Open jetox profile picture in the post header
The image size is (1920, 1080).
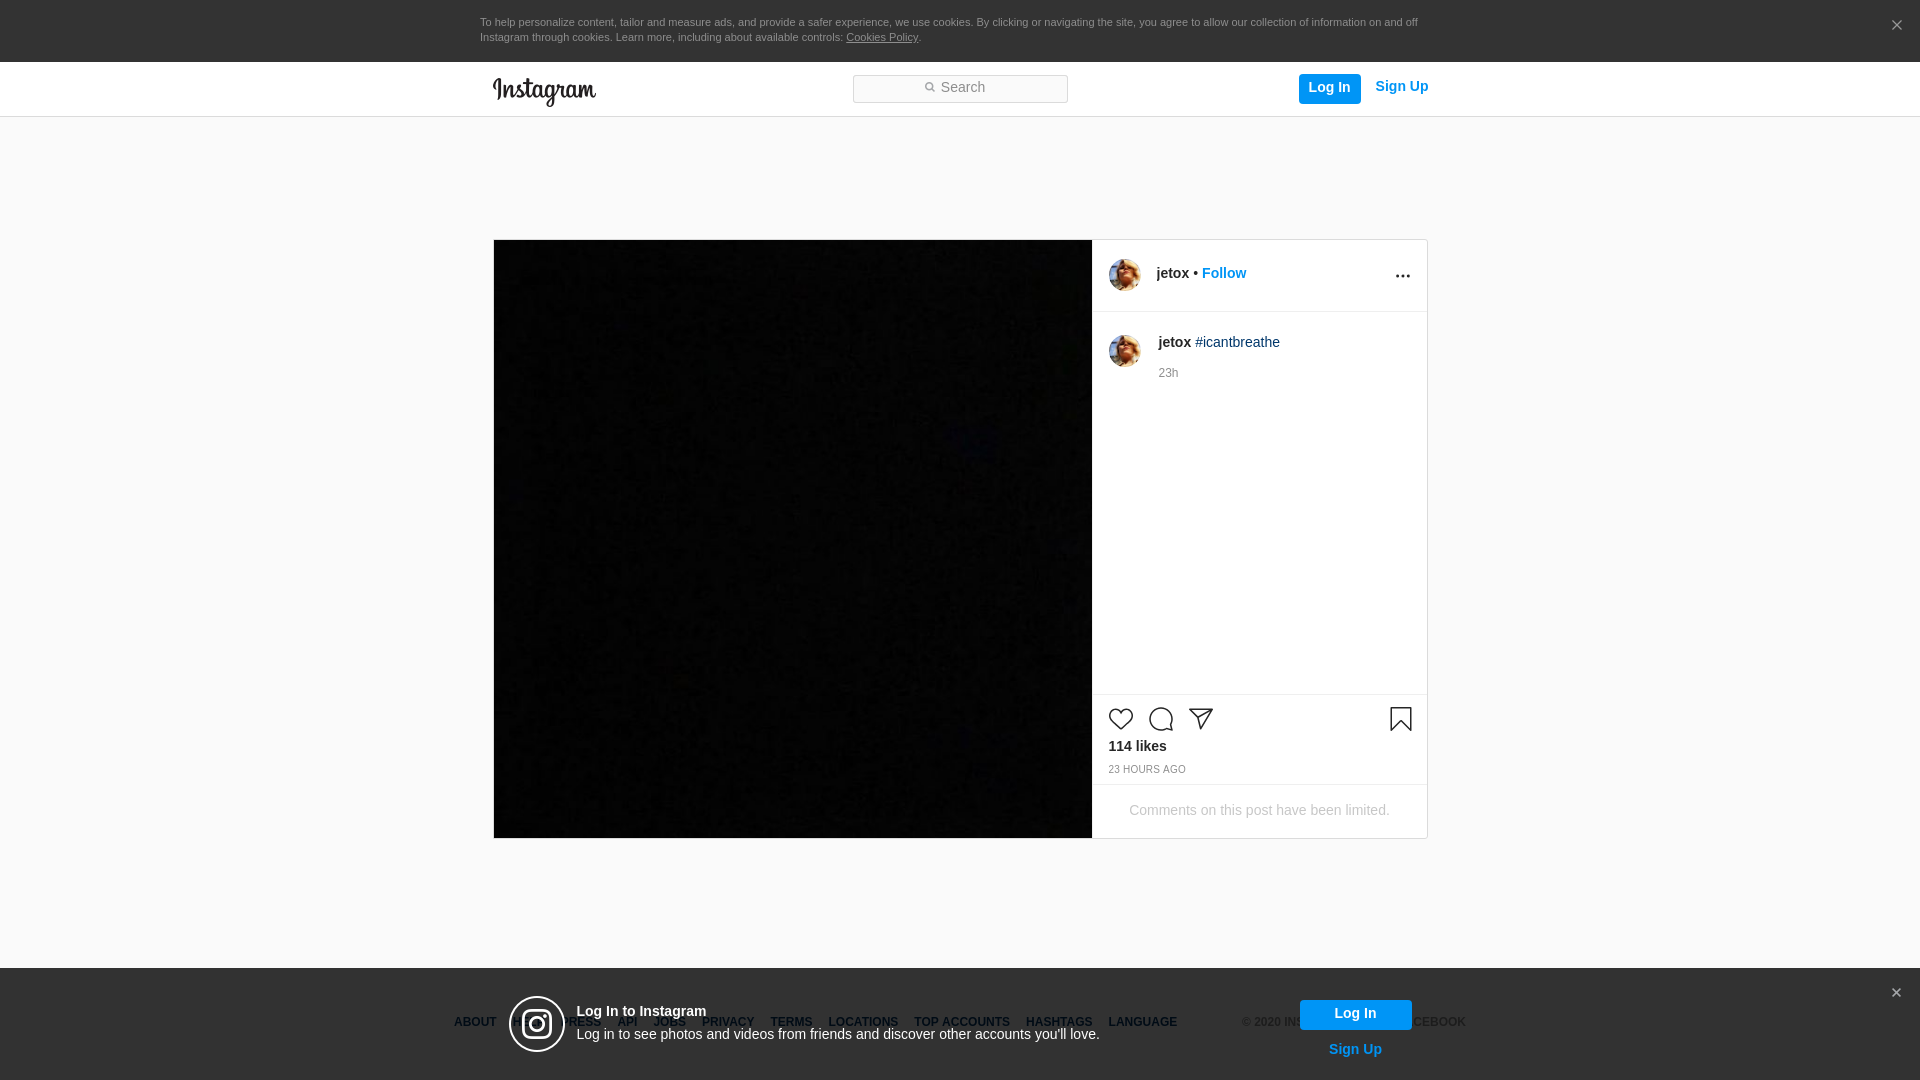[1125, 275]
